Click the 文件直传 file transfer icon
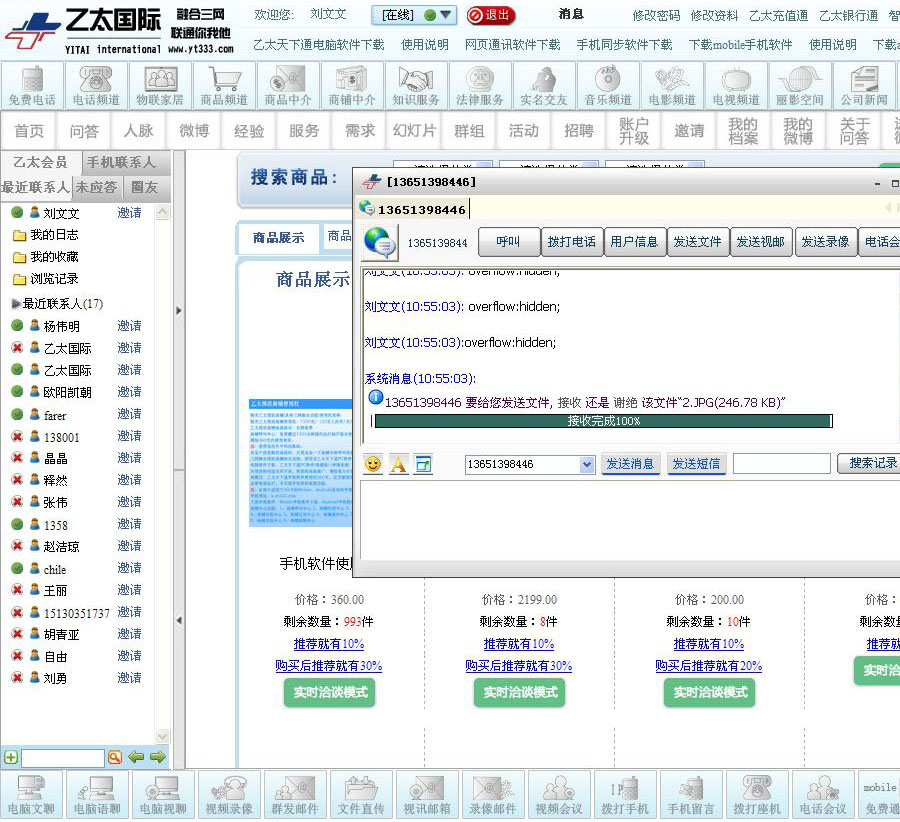900x822 pixels. pos(362,794)
